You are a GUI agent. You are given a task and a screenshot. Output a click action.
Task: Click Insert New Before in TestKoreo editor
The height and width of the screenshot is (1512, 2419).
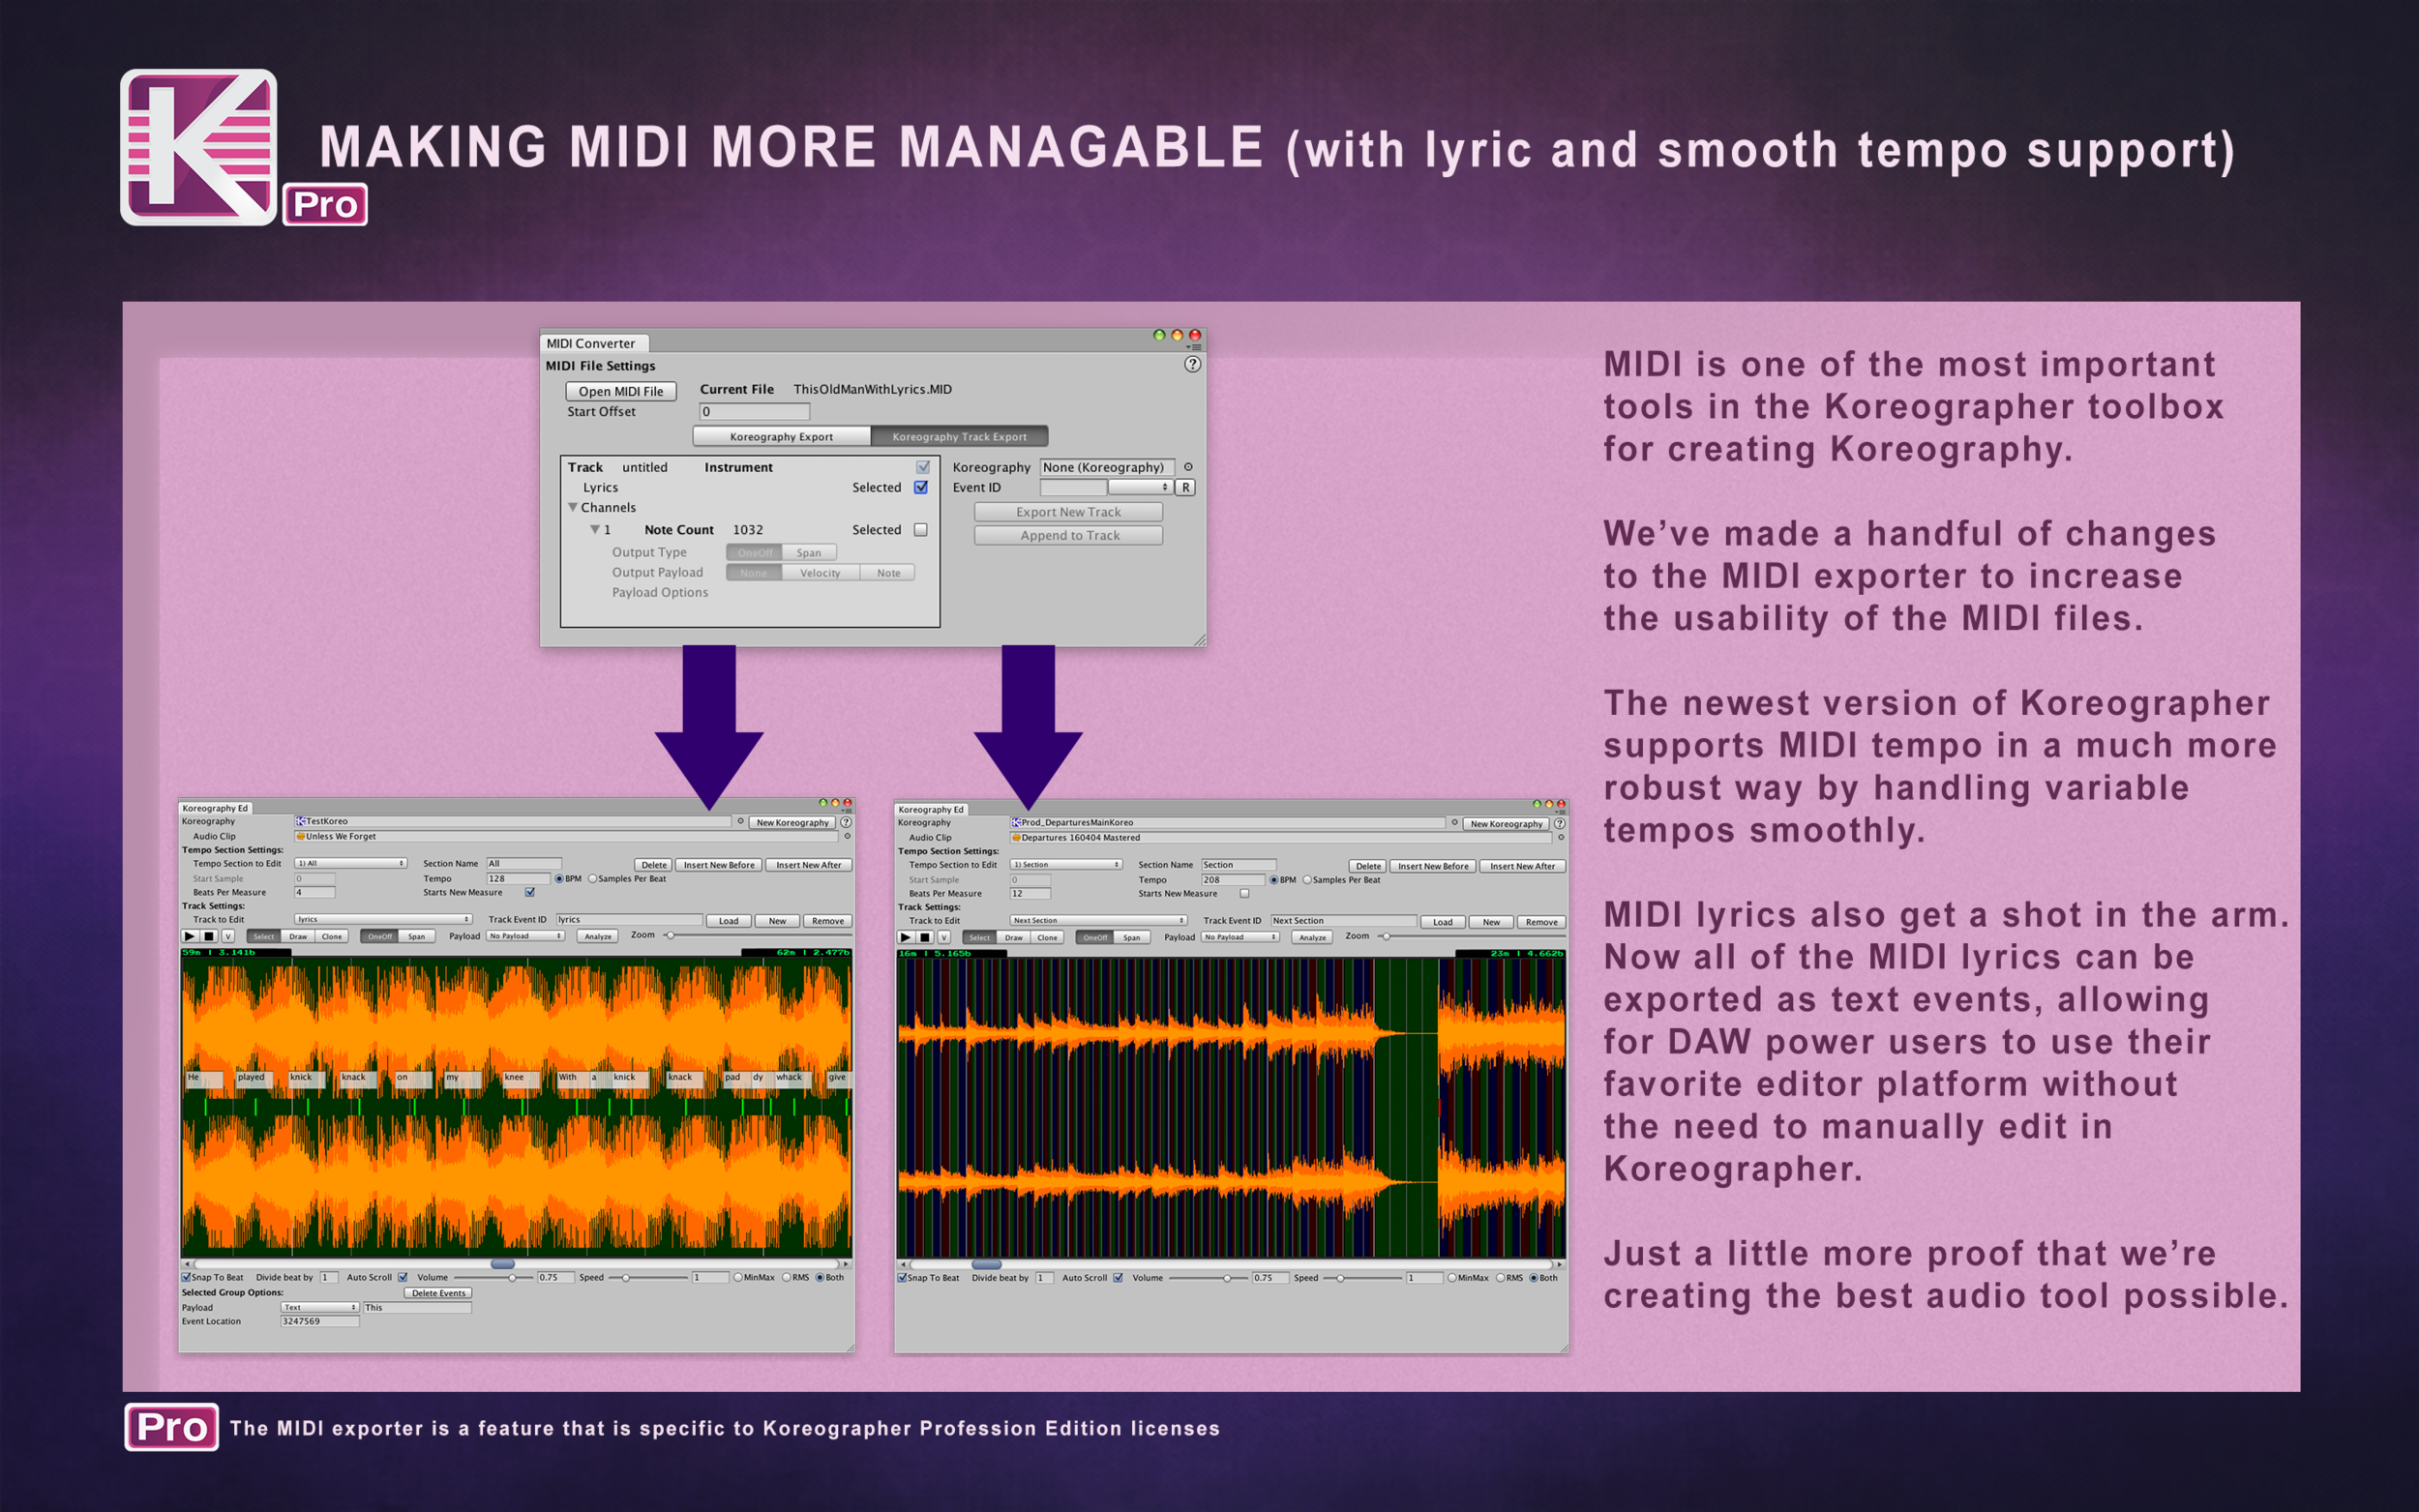(719, 864)
